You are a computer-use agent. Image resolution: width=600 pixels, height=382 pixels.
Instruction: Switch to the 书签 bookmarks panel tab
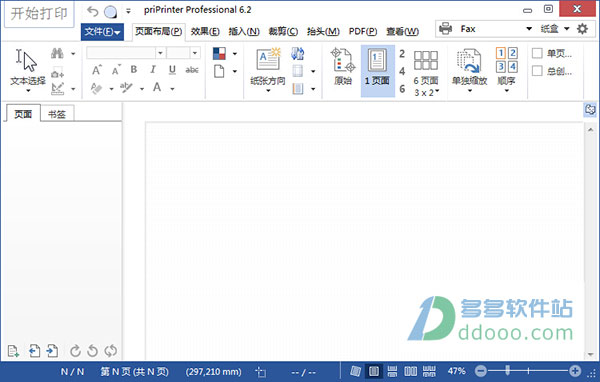pos(57,114)
